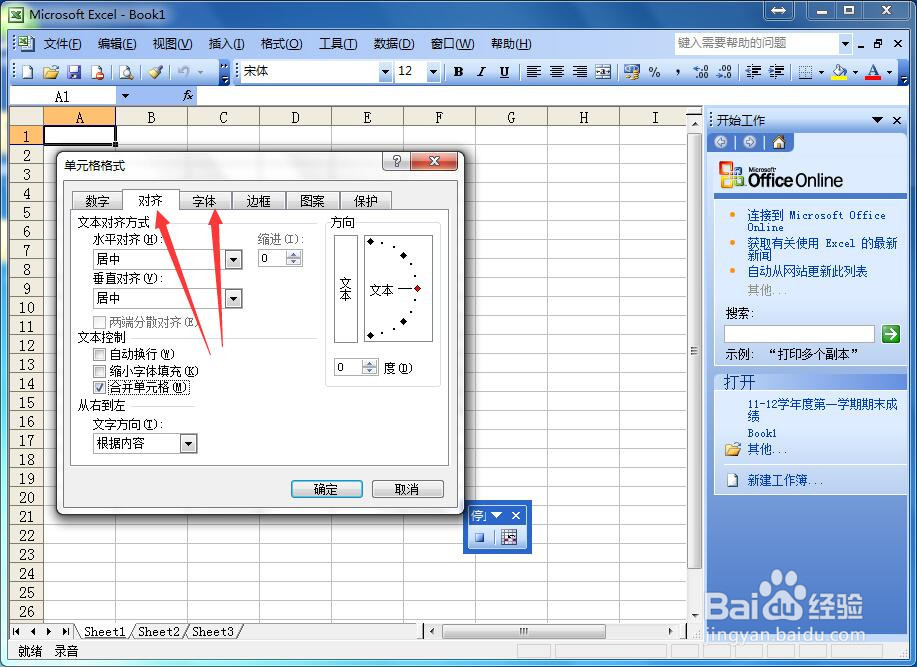
Task: Click the Save floppy disk icon
Action: (74, 72)
